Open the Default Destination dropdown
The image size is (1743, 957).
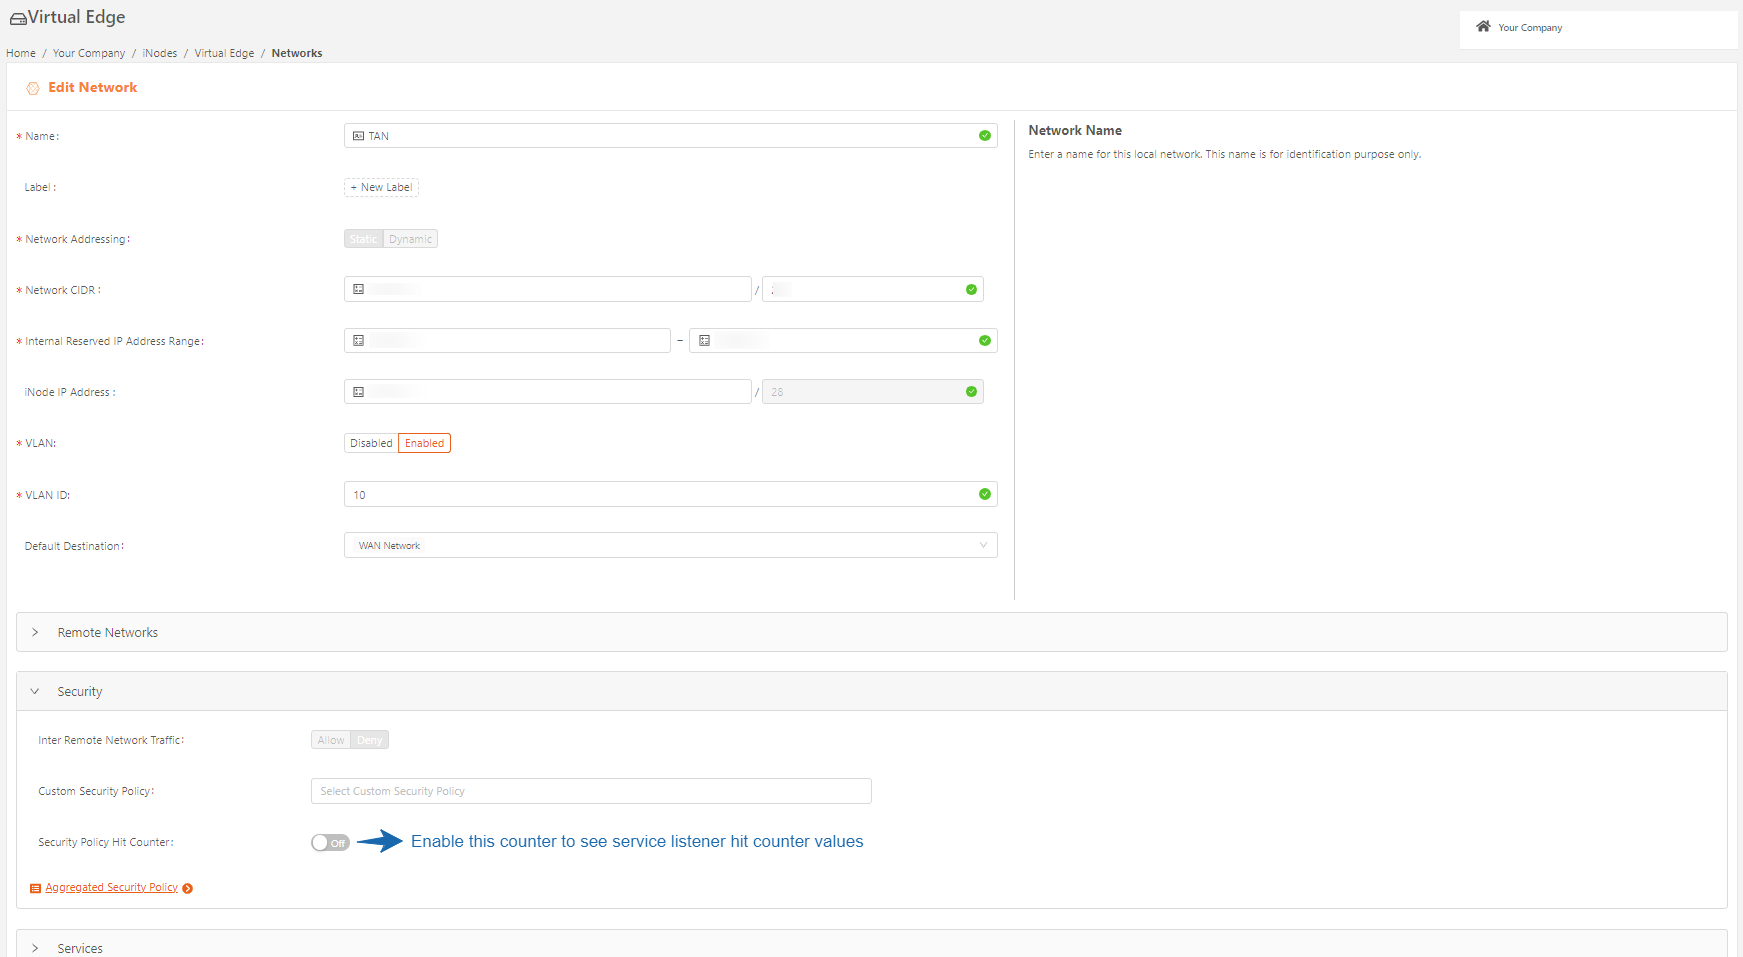point(671,545)
